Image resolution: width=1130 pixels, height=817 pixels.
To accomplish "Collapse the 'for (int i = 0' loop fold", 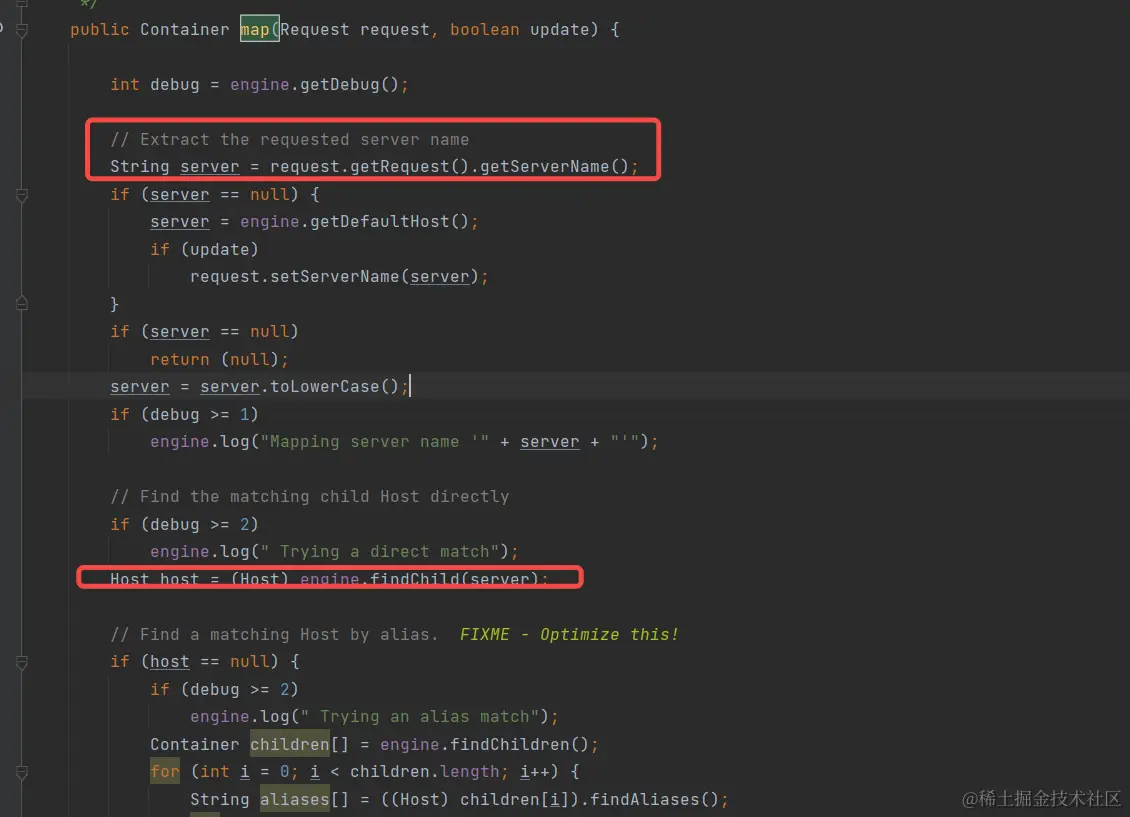I will coord(22,772).
